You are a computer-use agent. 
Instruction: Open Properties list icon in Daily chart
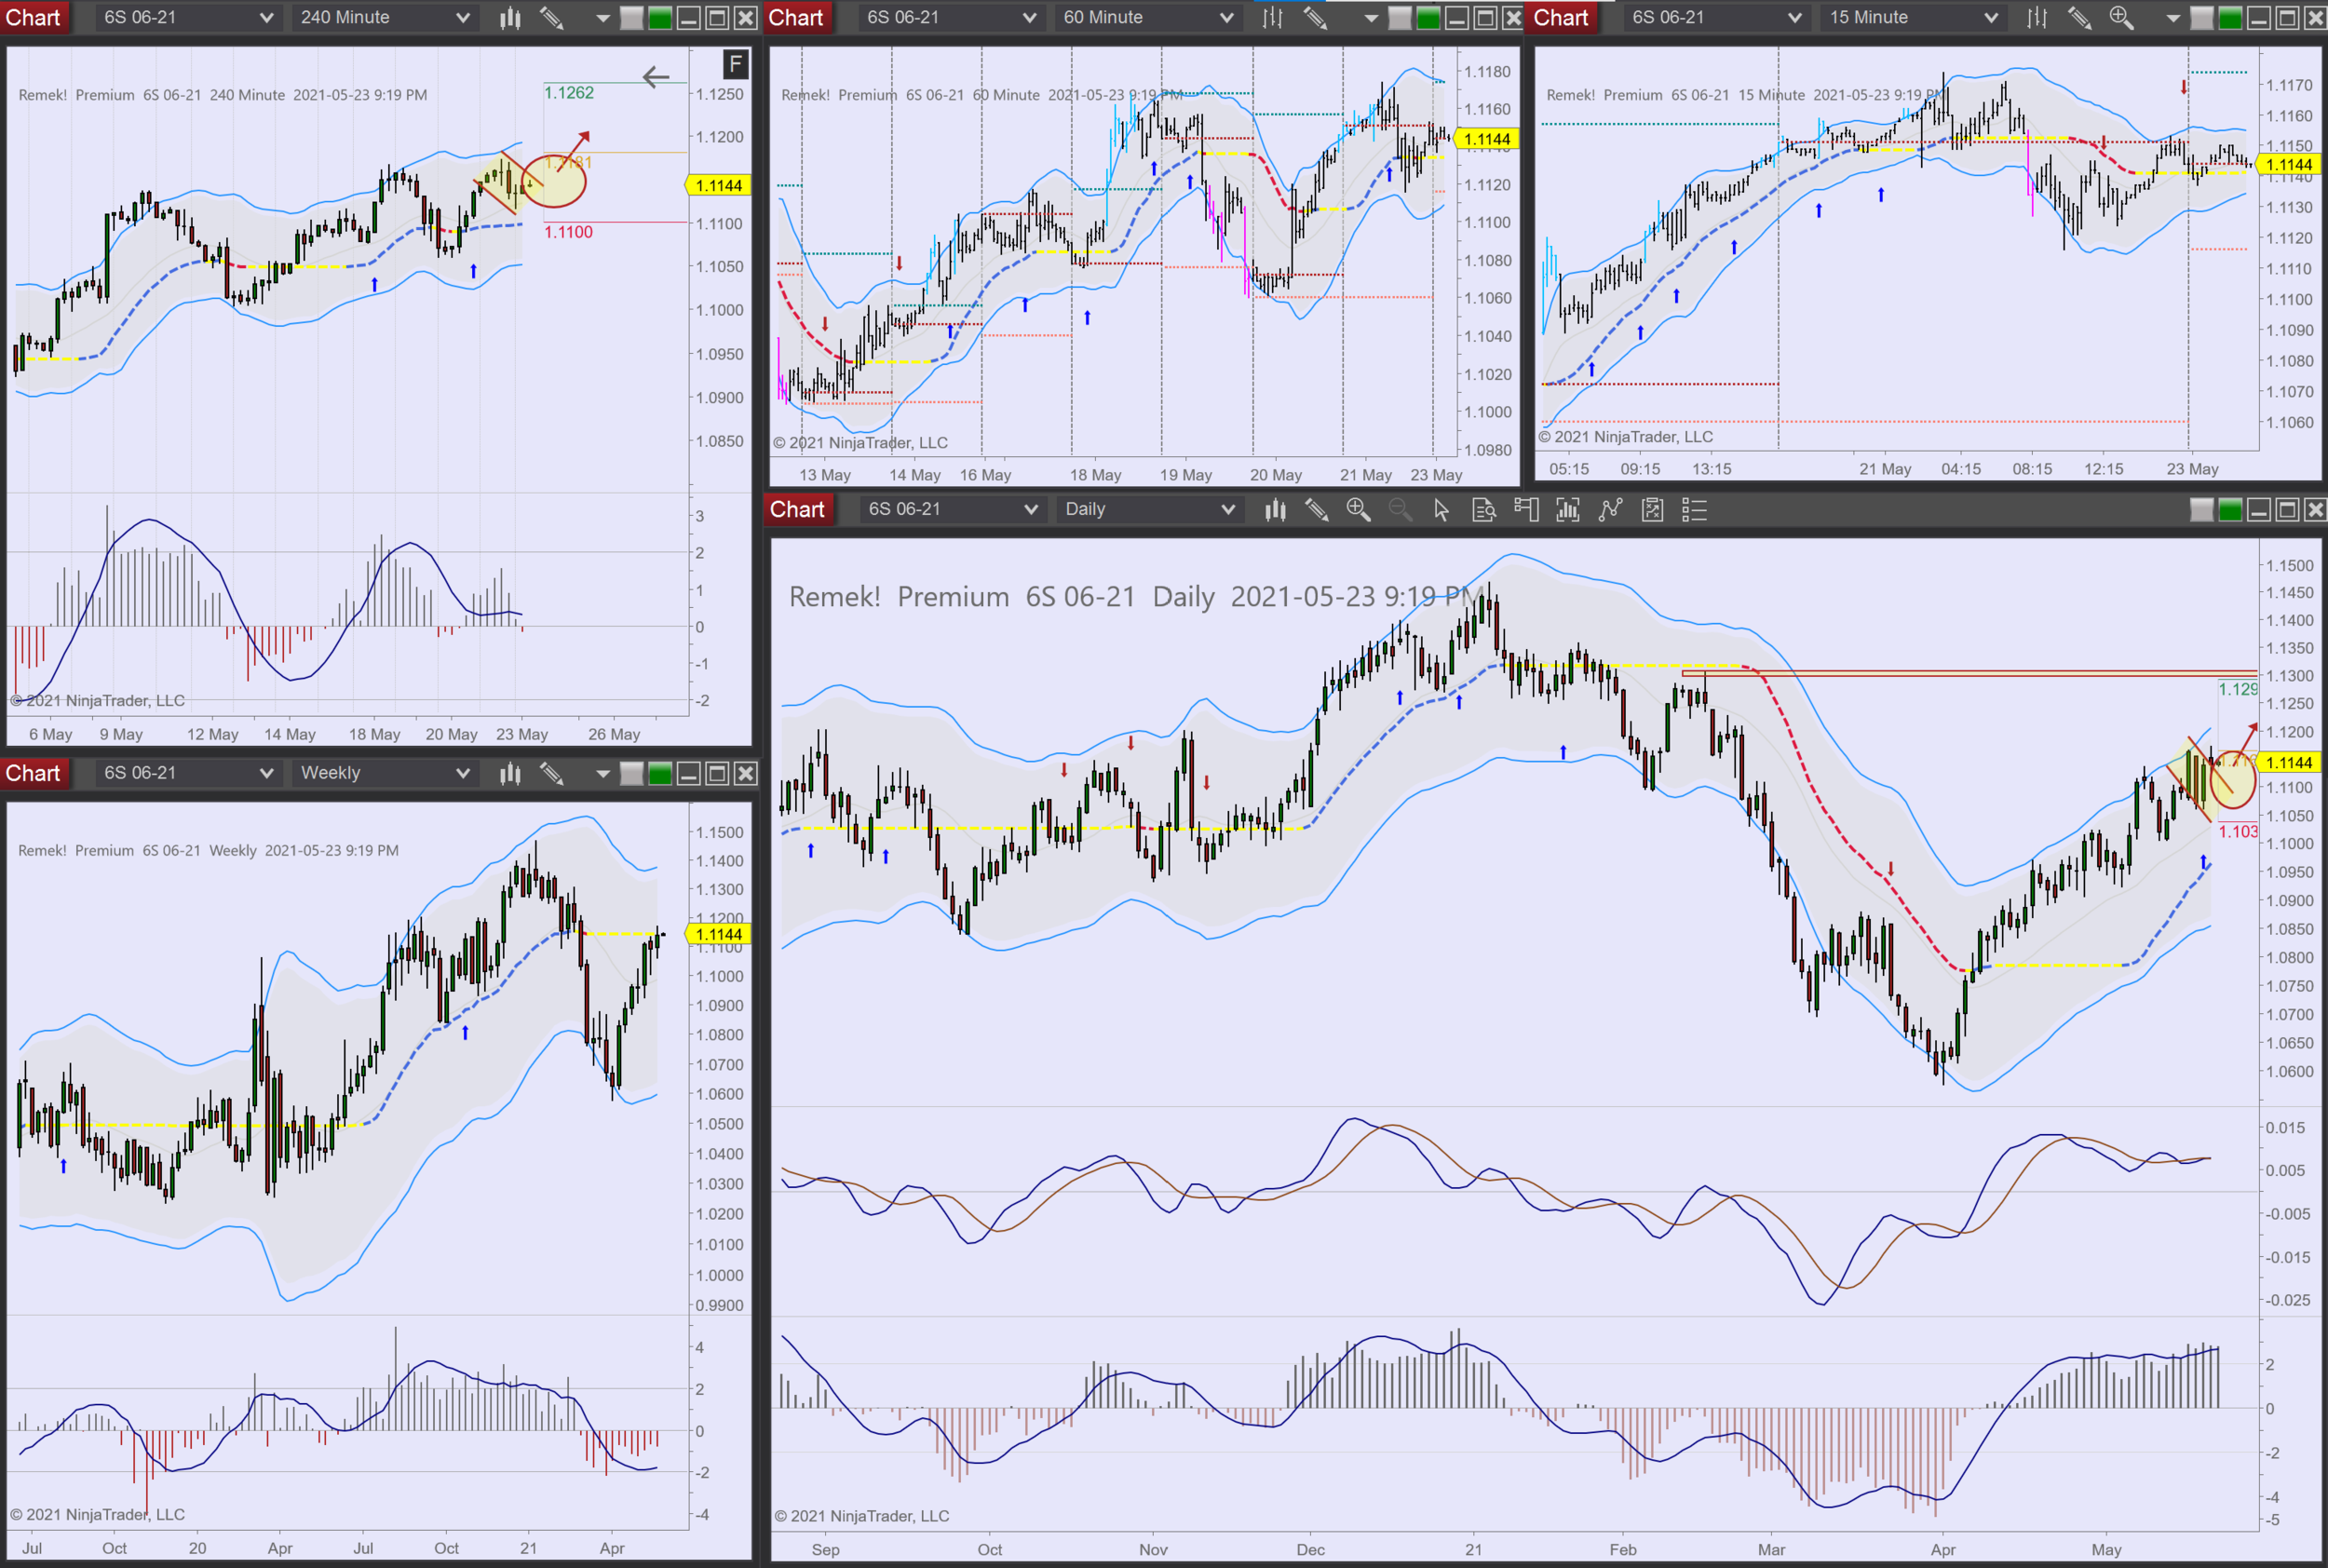click(1694, 509)
